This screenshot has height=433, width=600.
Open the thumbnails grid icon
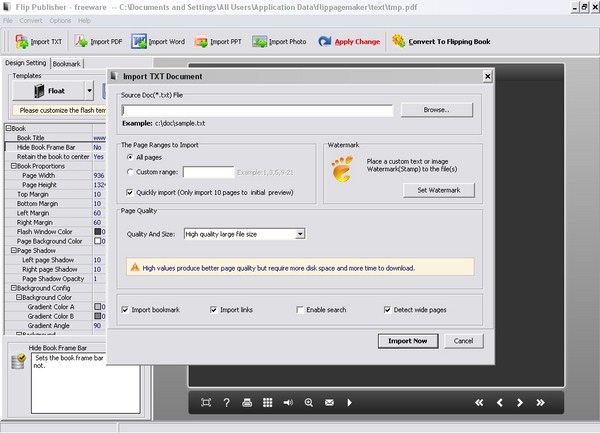click(x=267, y=402)
